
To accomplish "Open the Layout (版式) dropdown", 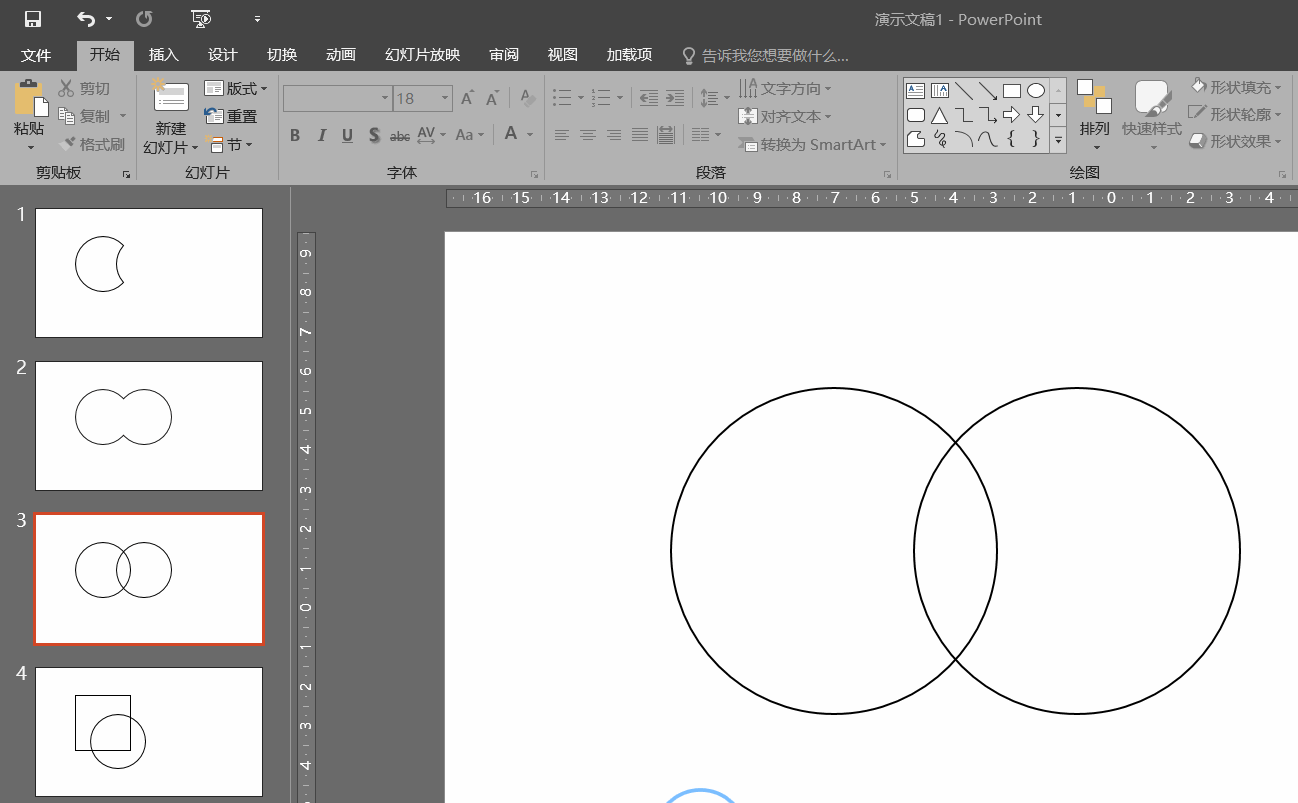I will coord(236,89).
